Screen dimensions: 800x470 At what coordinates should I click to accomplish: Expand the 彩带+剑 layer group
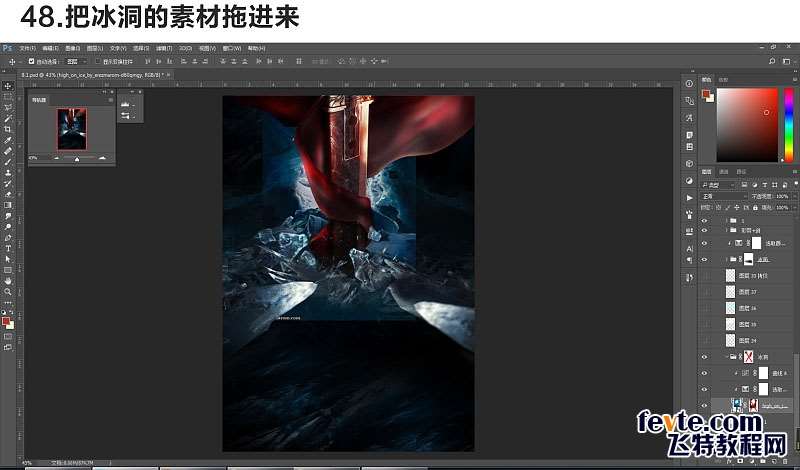point(726,230)
